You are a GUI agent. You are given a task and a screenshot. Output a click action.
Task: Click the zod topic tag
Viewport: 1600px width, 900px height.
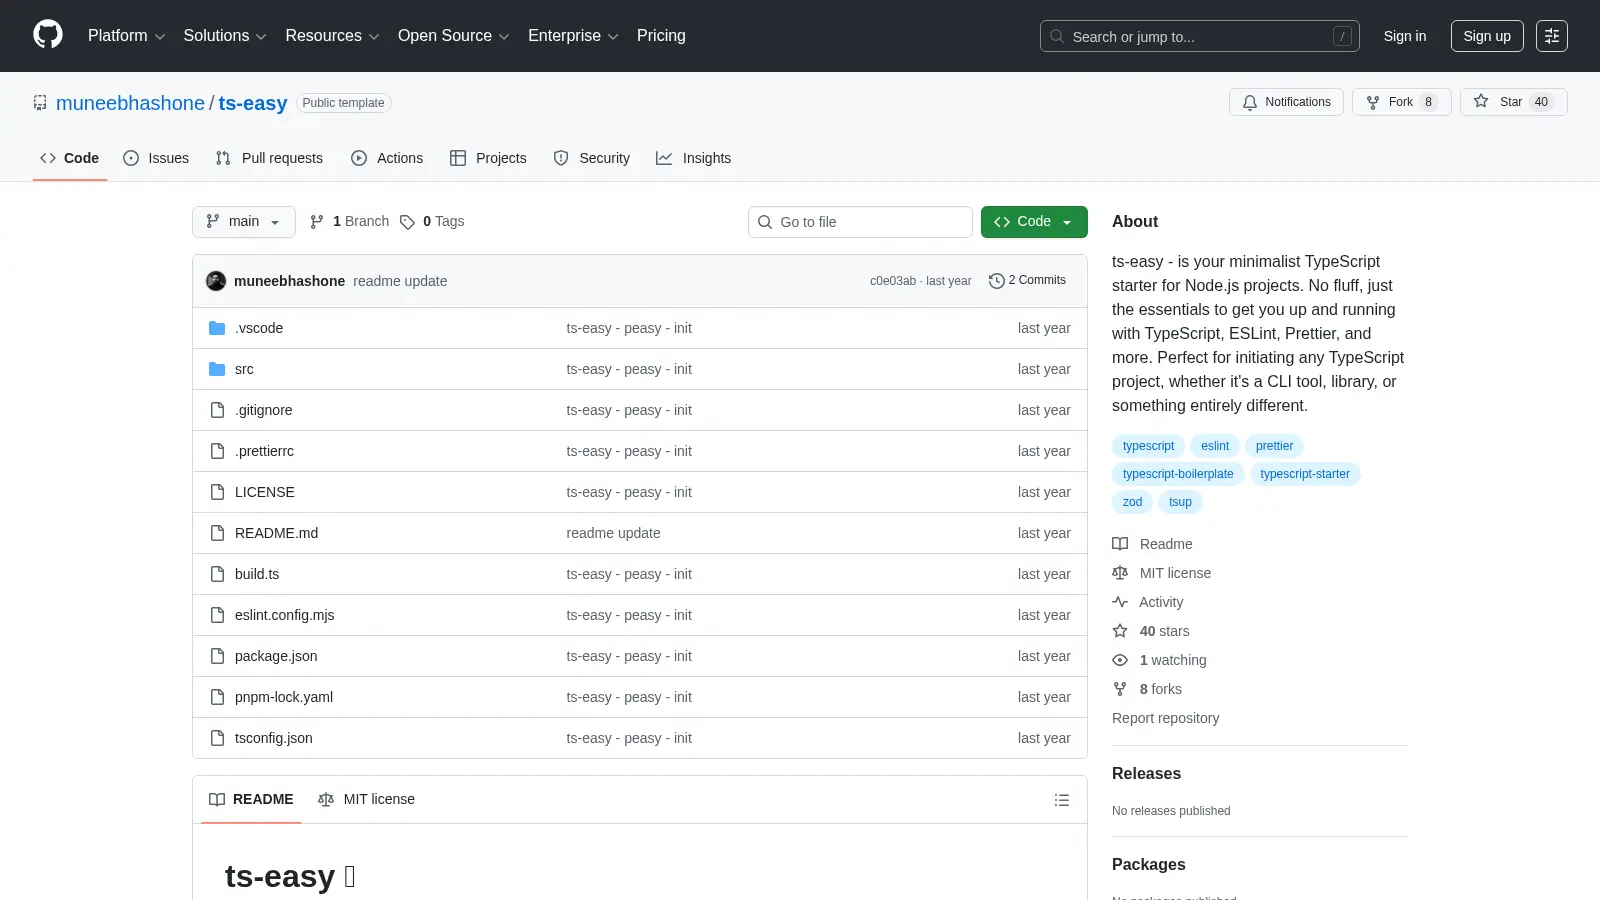click(x=1132, y=502)
